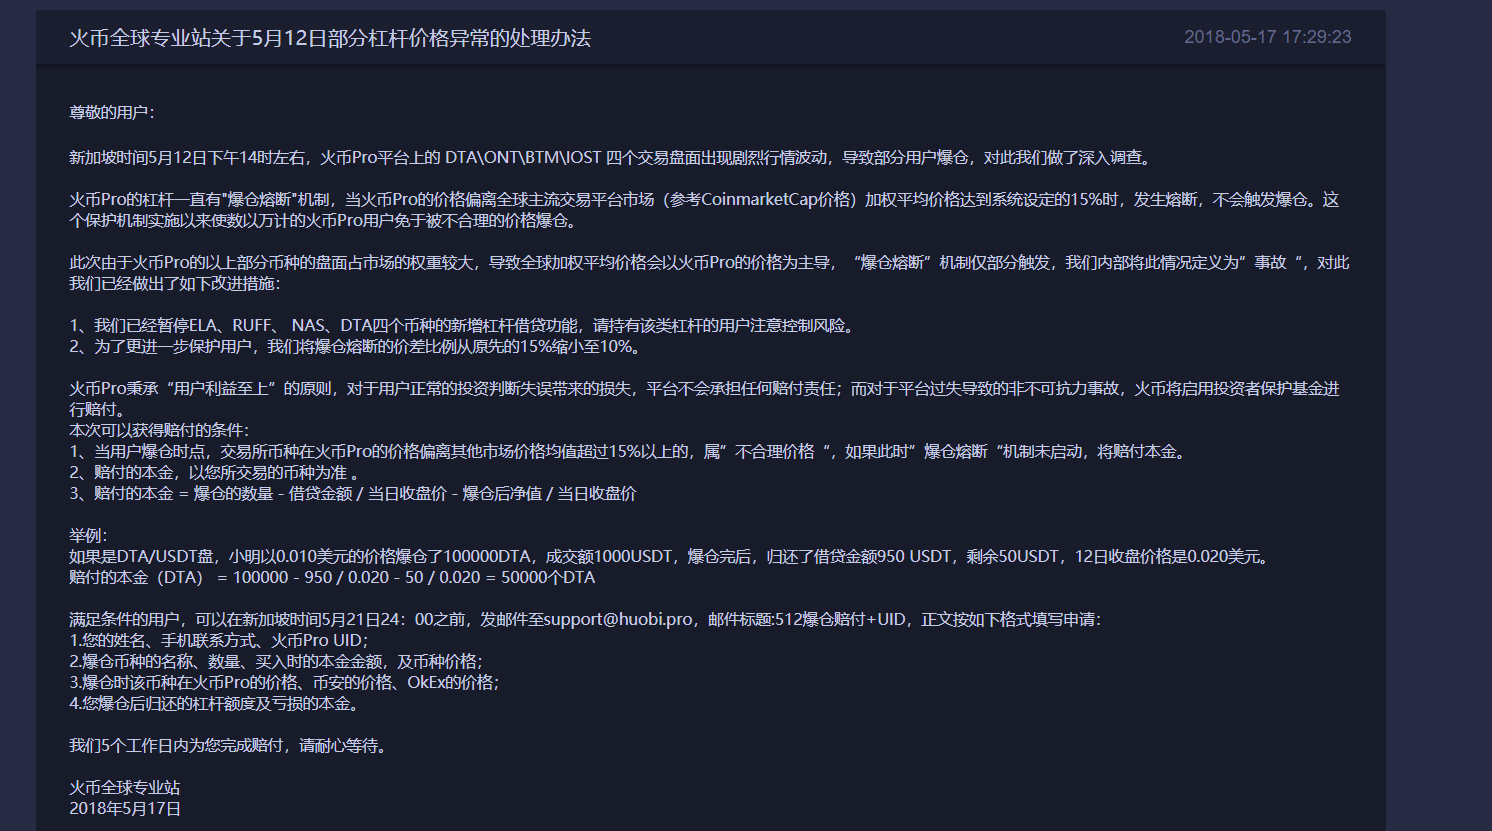Click the 5个工作日 compensation notice line

pyautogui.click(x=227, y=745)
